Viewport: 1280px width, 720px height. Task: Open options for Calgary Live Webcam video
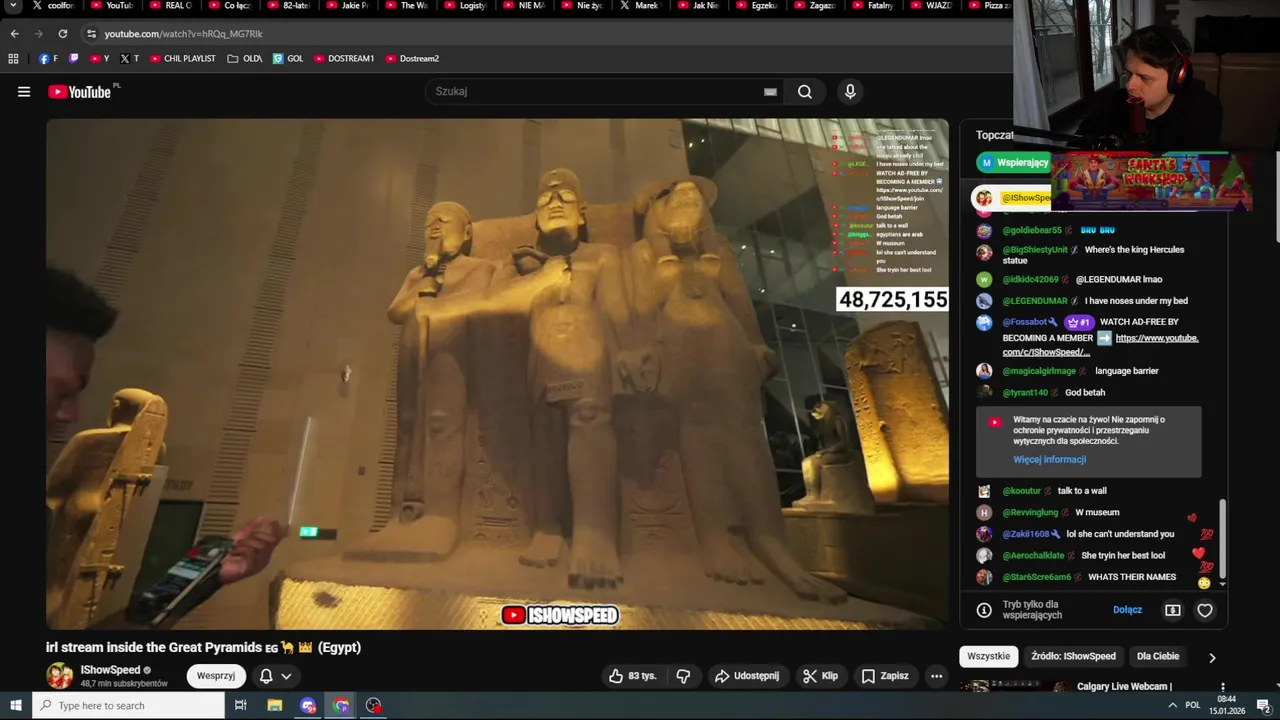tap(1222, 688)
